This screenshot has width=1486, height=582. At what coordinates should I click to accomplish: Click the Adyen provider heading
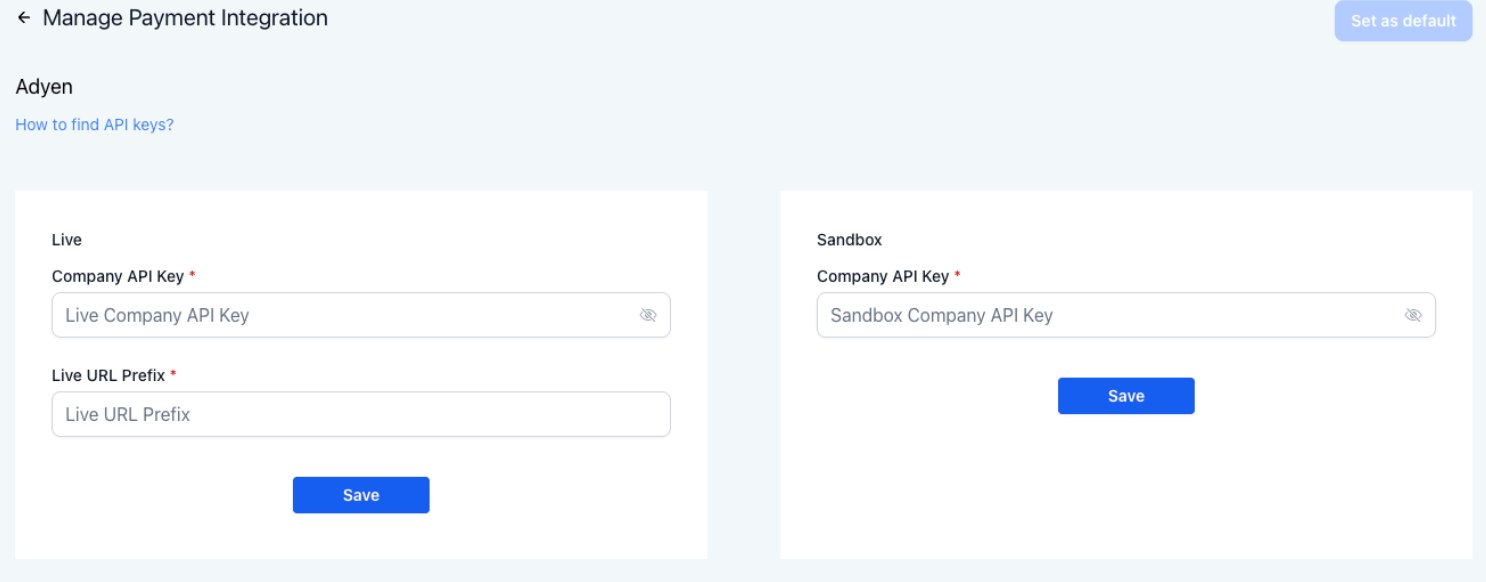(x=44, y=87)
